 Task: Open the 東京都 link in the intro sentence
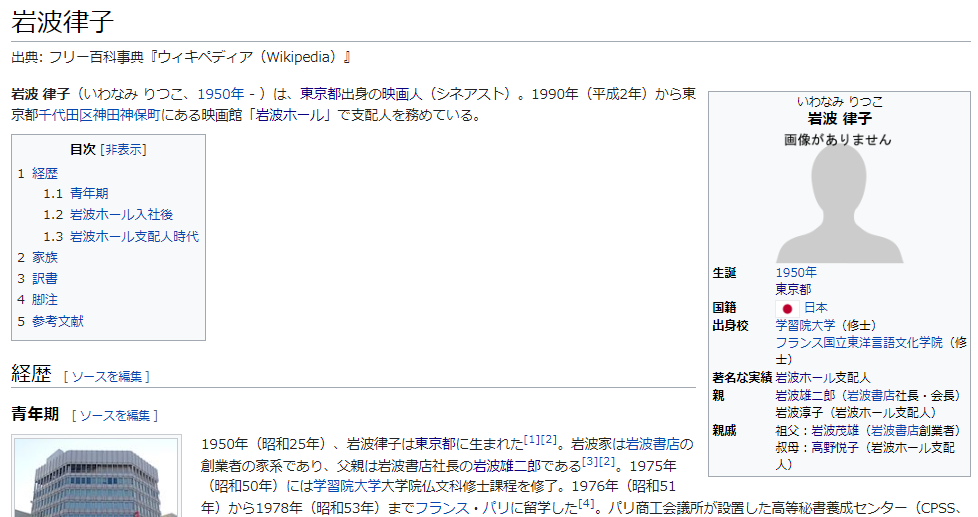(320, 94)
